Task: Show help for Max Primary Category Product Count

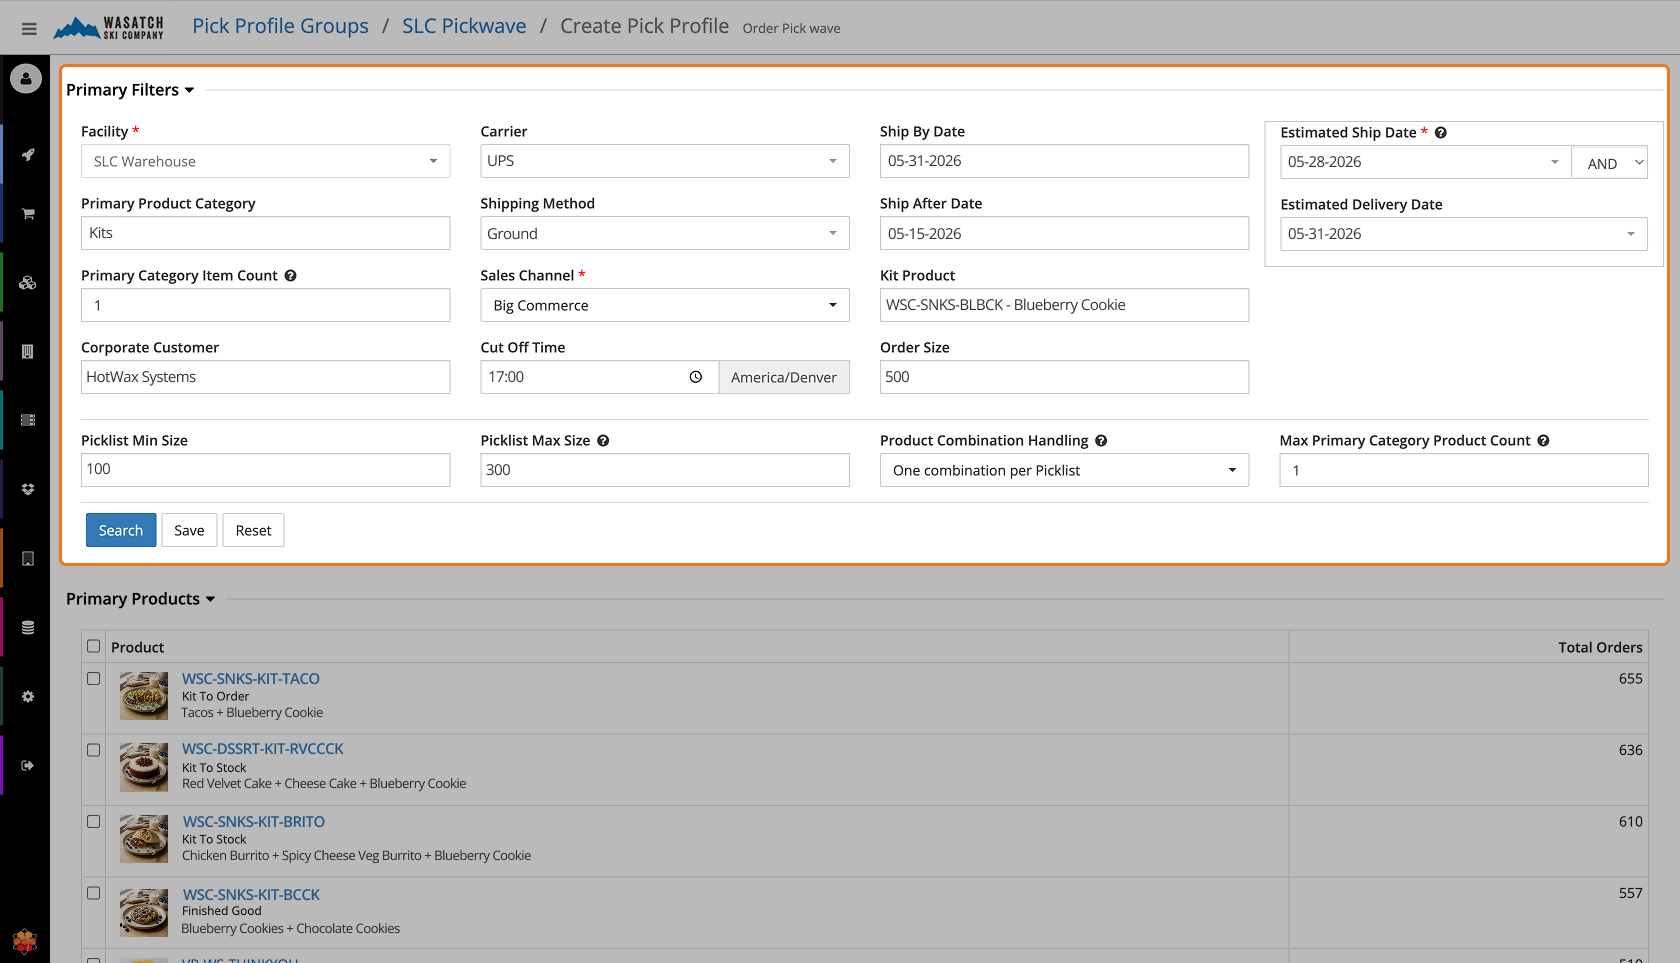Action: click(1543, 440)
